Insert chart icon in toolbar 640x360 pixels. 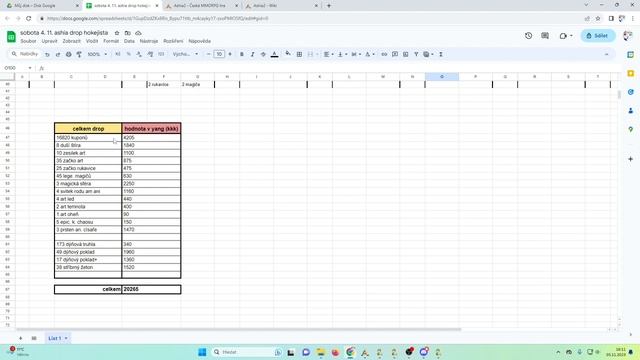[405, 54]
